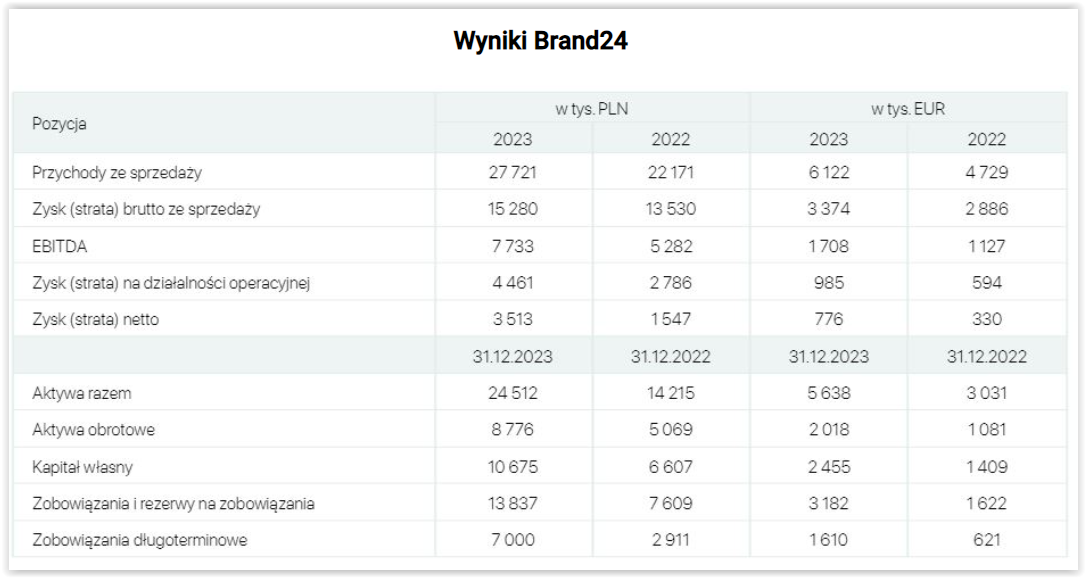Click the value "7 609"
Screen dimensions: 1086x578
tap(670, 503)
